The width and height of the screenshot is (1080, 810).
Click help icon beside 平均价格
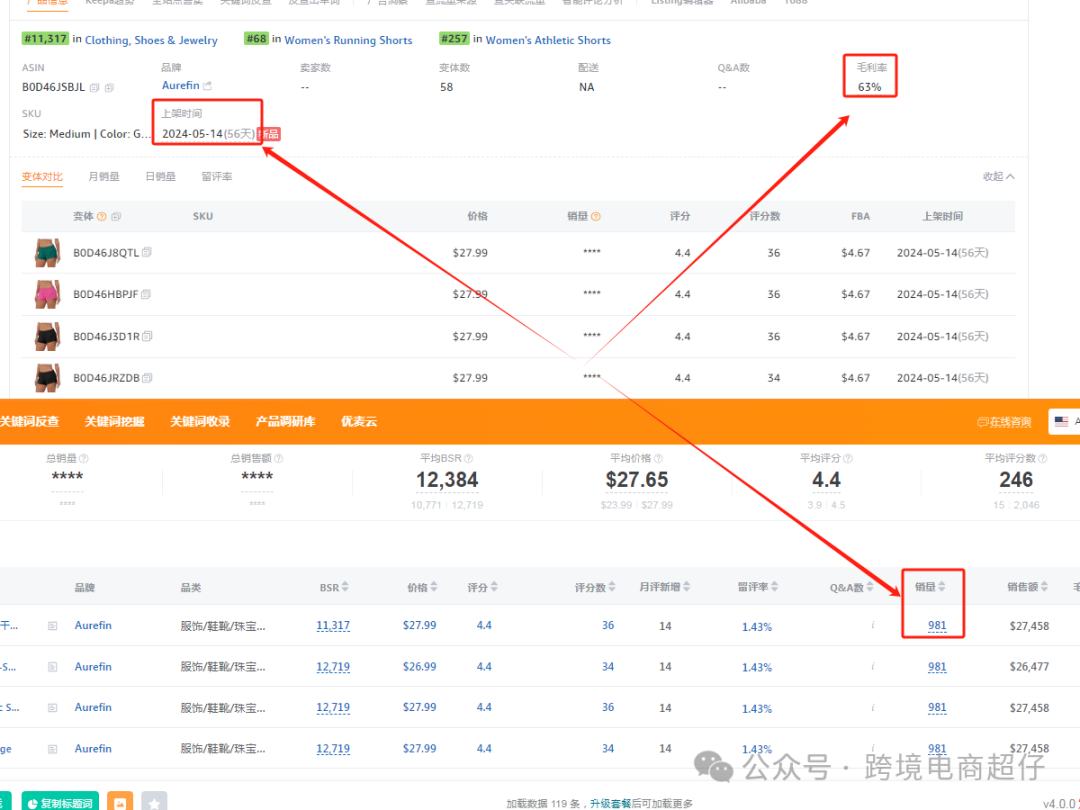coord(664,458)
